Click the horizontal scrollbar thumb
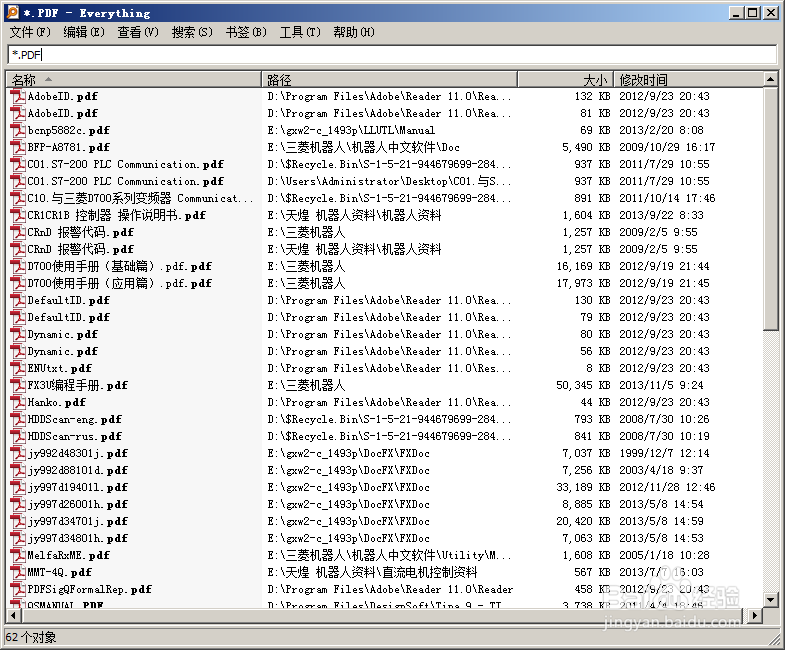 point(380,615)
